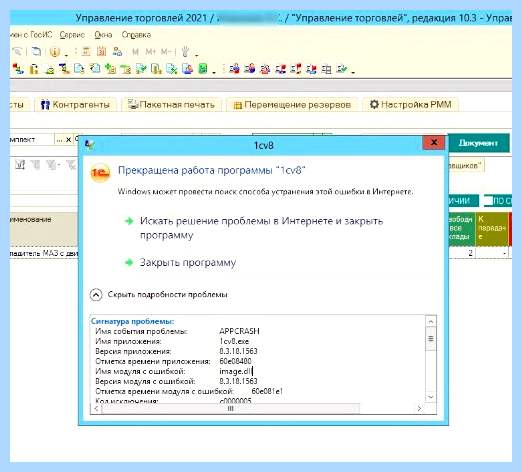Viewport: 522px width, 472px height.
Task: Click left arrow of details horizontal scrollbar
Action: coord(96,408)
